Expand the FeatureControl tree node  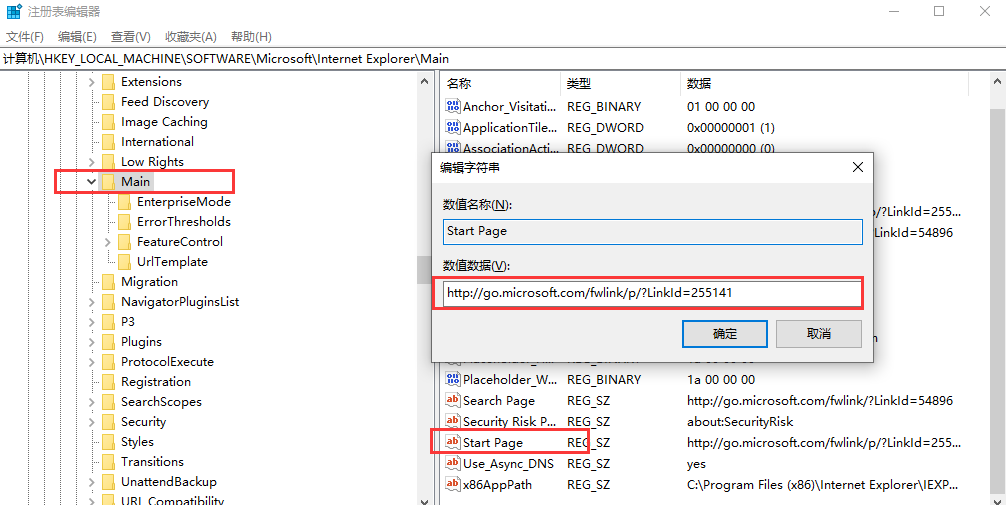[x=107, y=242]
